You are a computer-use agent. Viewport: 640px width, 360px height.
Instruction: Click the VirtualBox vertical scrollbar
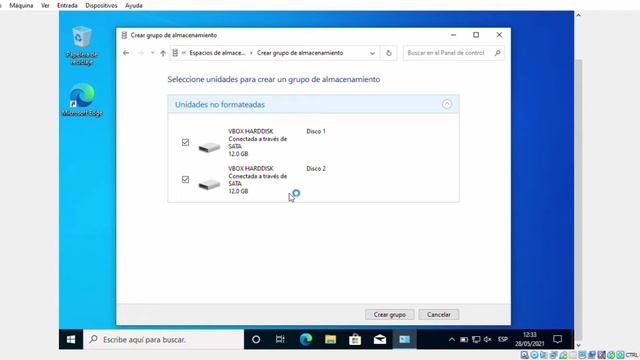(x=578, y=200)
